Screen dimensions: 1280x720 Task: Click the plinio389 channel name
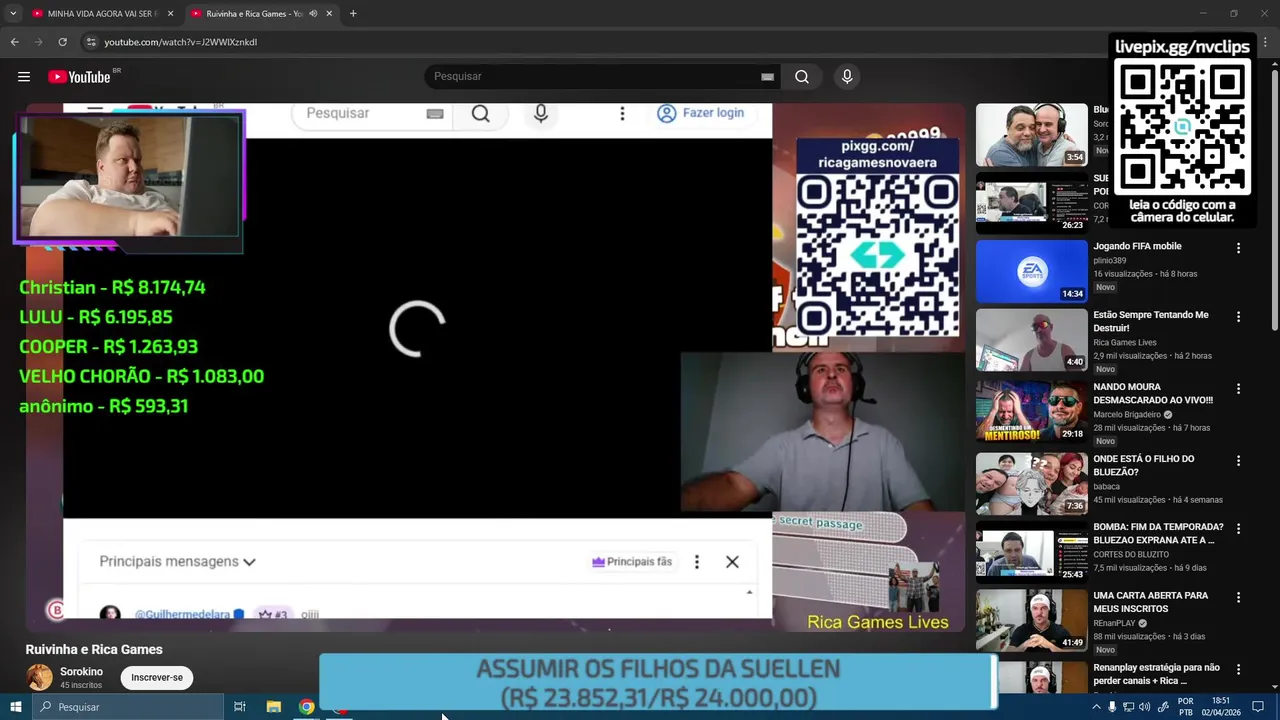pyautogui.click(x=1110, y=261)
